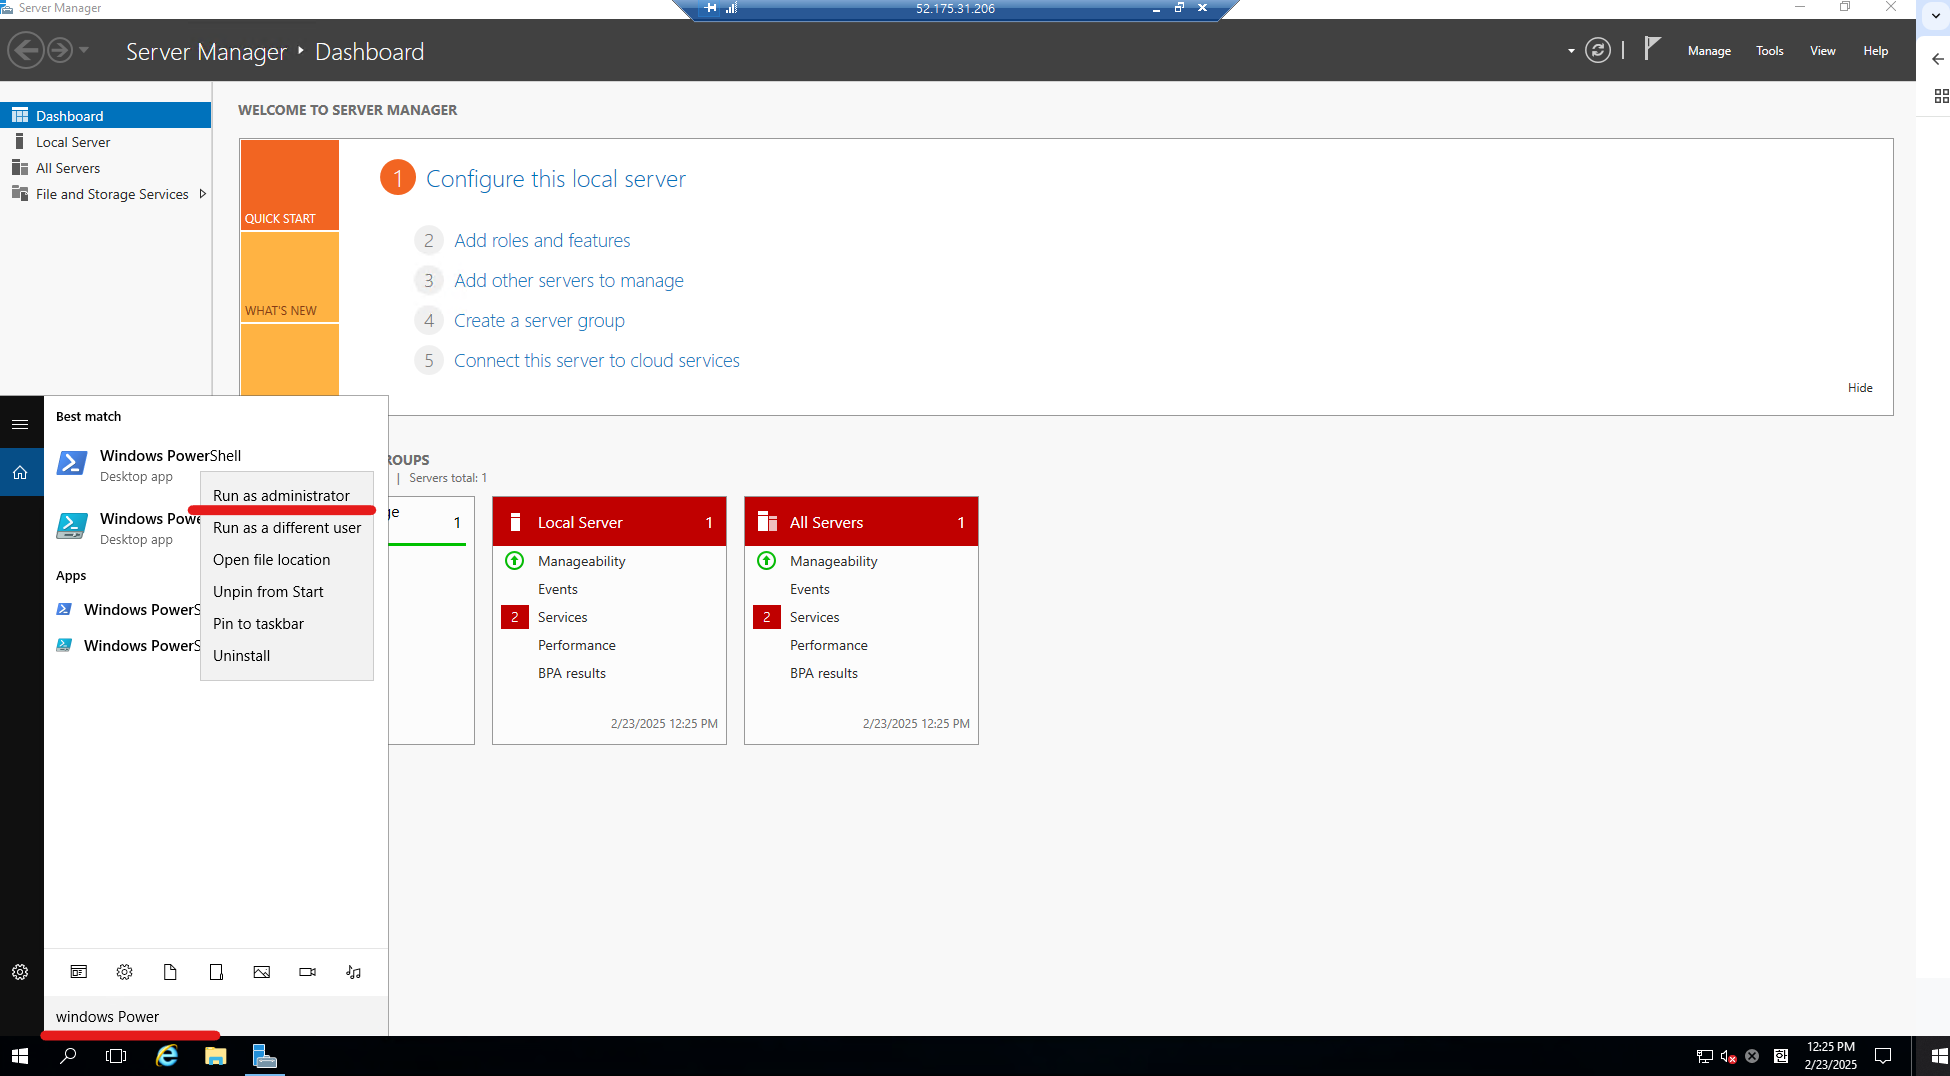The width and height of the screenshot is (1950, 1076).
Task: Open the Help menu
Action: (1875, 51)
